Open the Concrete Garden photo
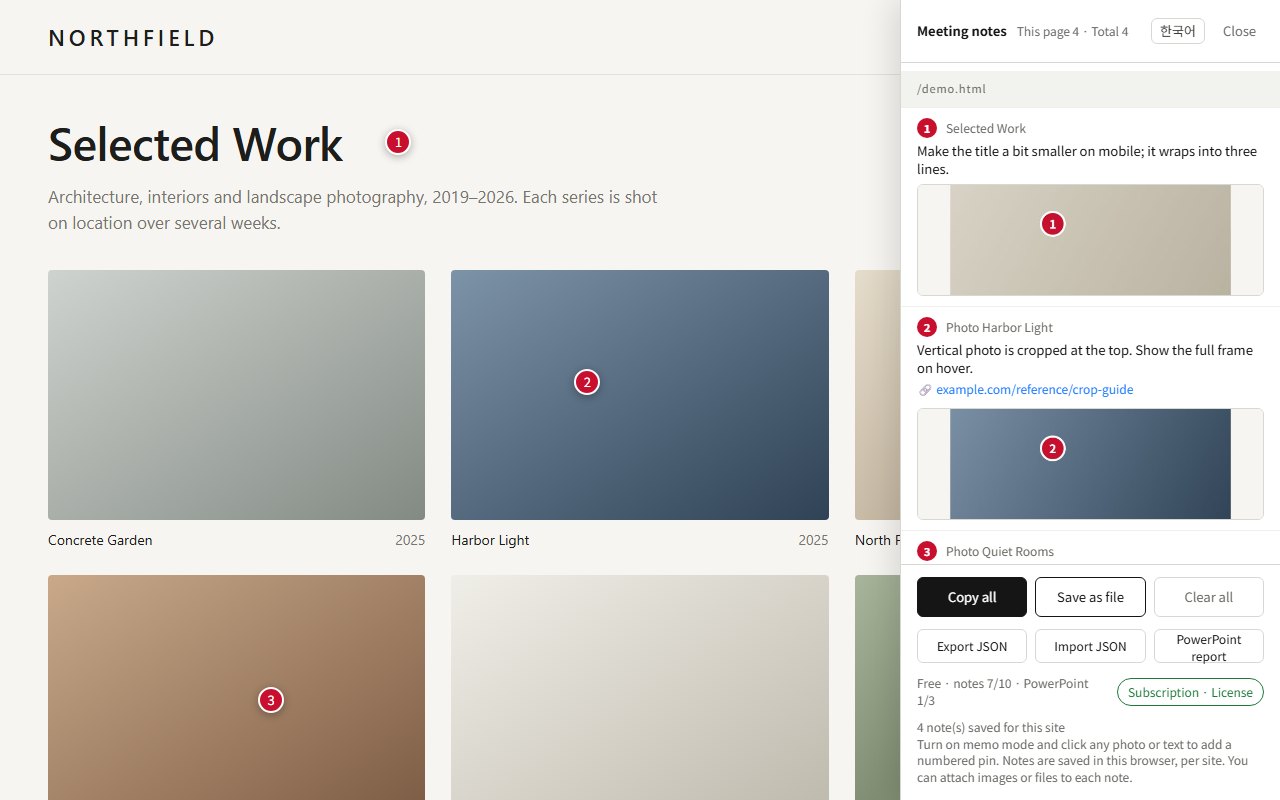Screen dimensions: 1280x800 click(x=236, y=395)
